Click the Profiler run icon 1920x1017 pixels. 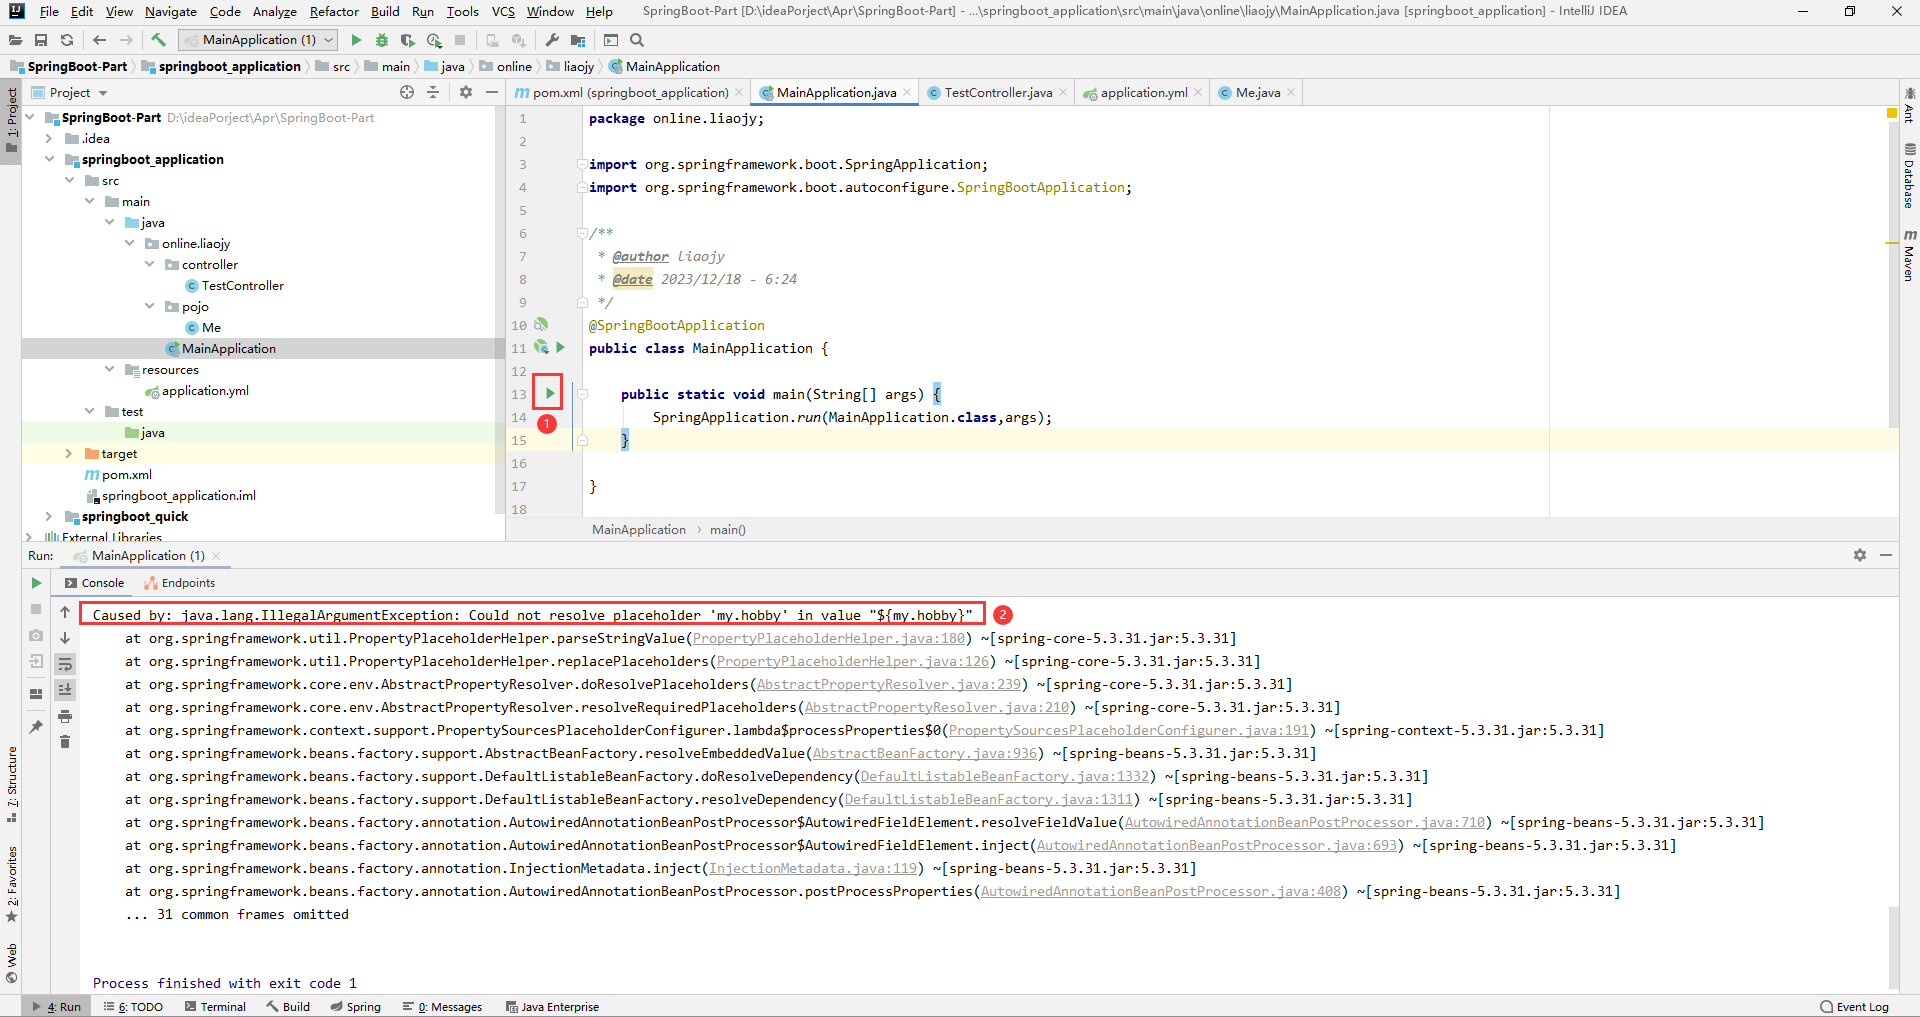[434, 40]
